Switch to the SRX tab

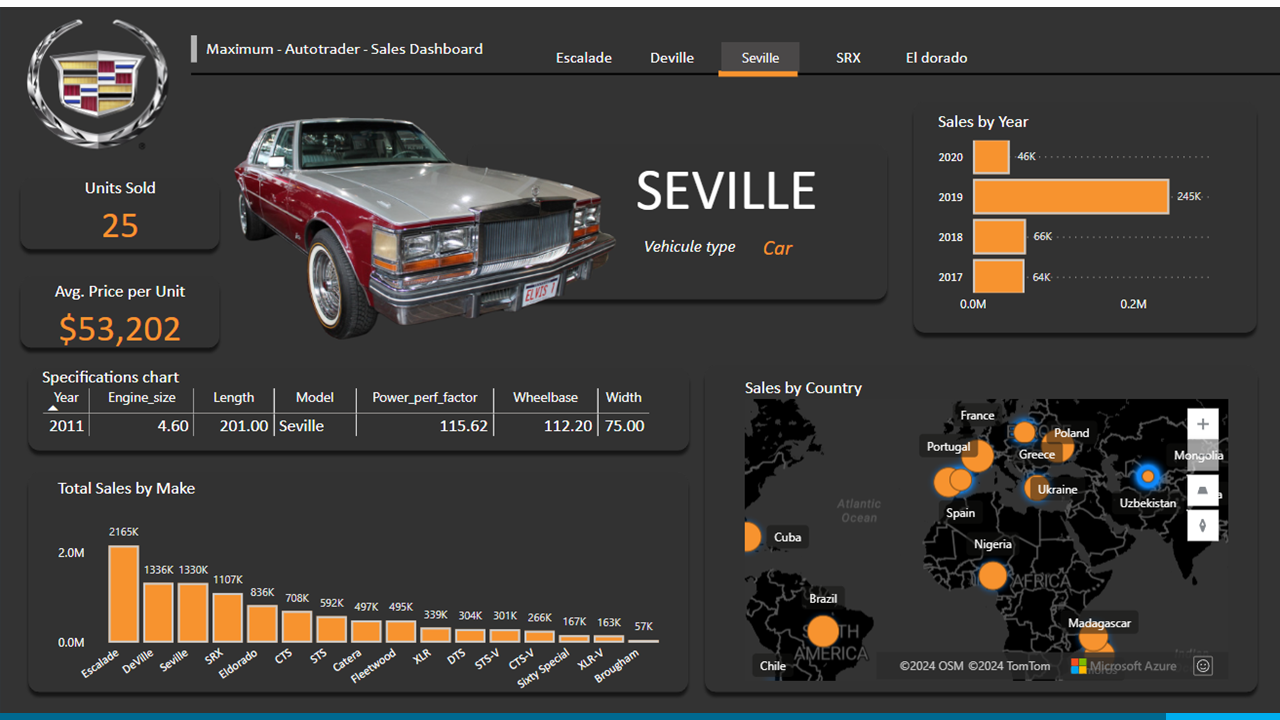(x=848, y=58)
